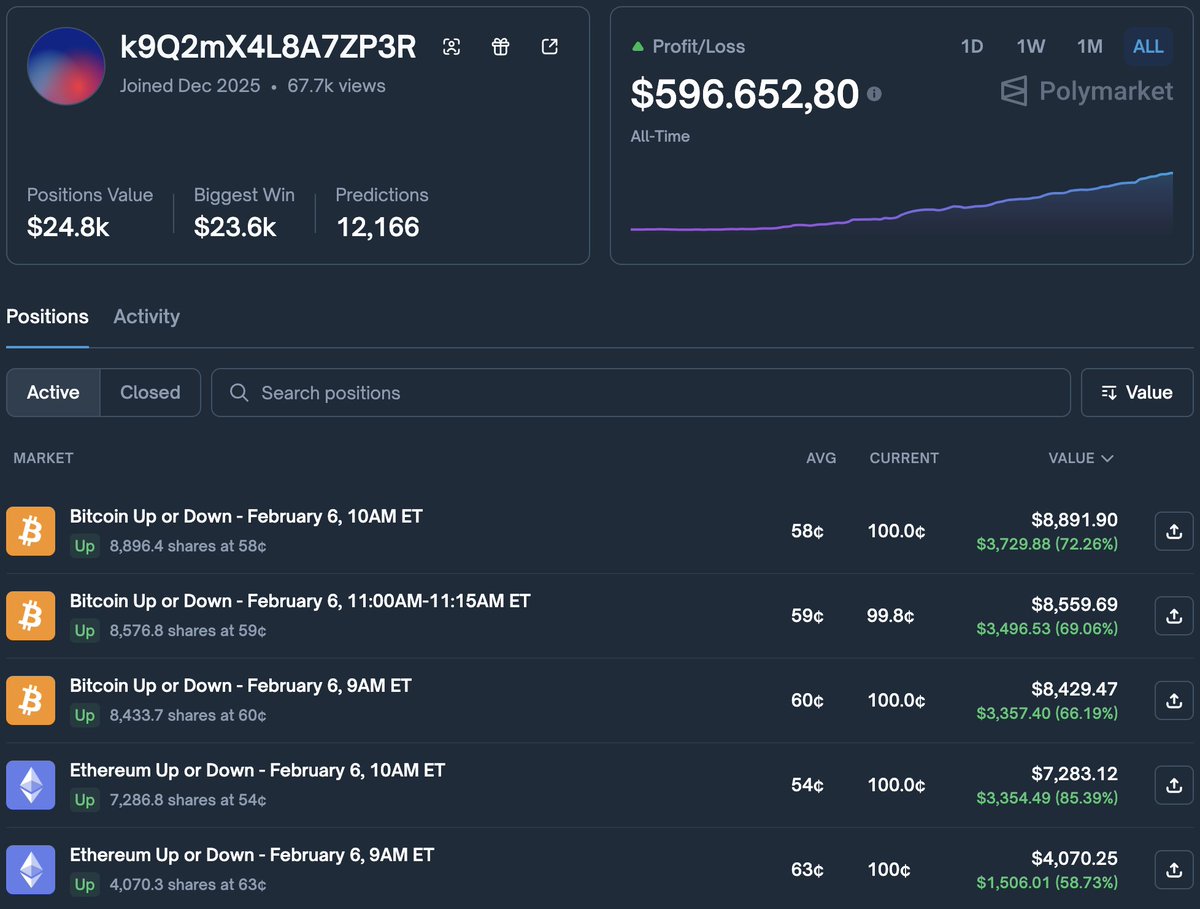Screen dimensions: 1200x909
Task: Show Active positions
Action: click(53, 393)
